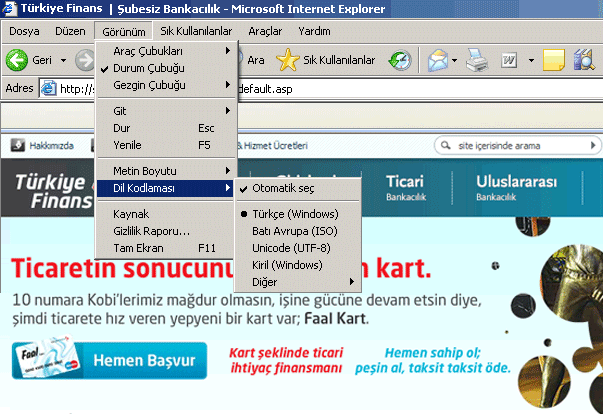Screen dimensions: 603x414
Task: Expand the Araç Çubukları submenu
Action: [x=165, y=51]
